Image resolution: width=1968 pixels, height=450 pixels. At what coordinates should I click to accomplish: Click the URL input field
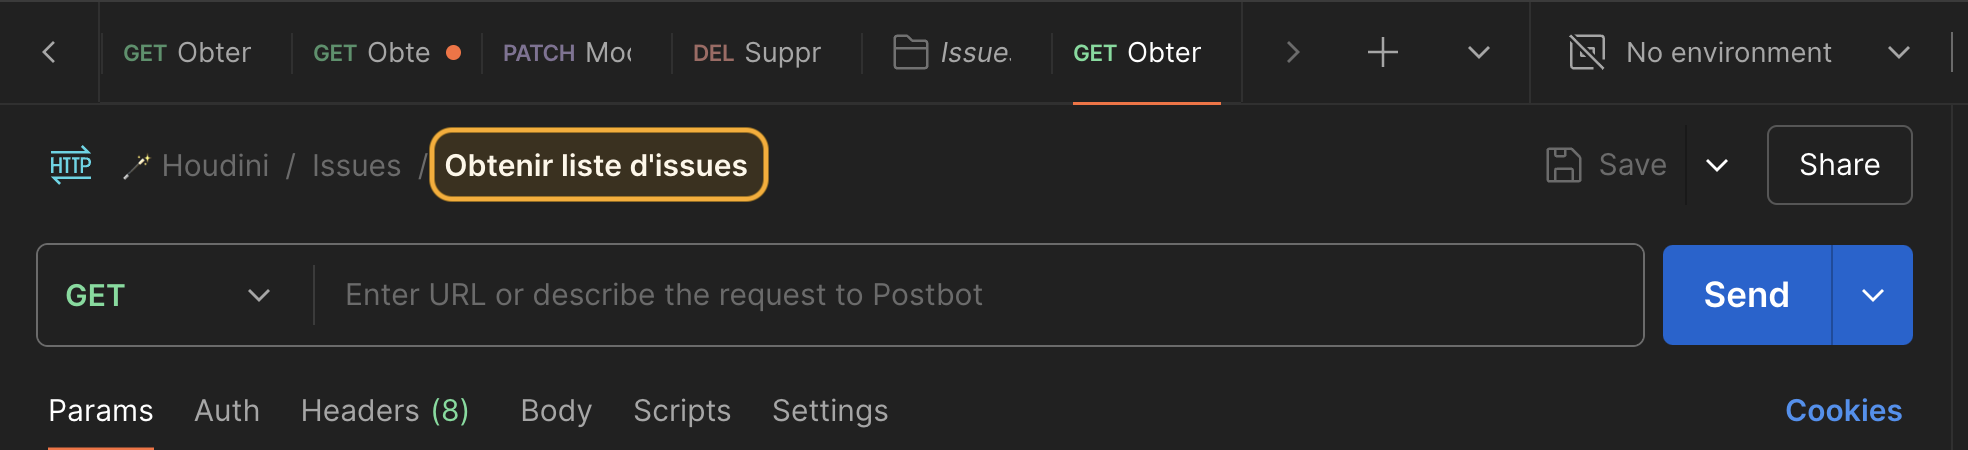click(980, 295)
